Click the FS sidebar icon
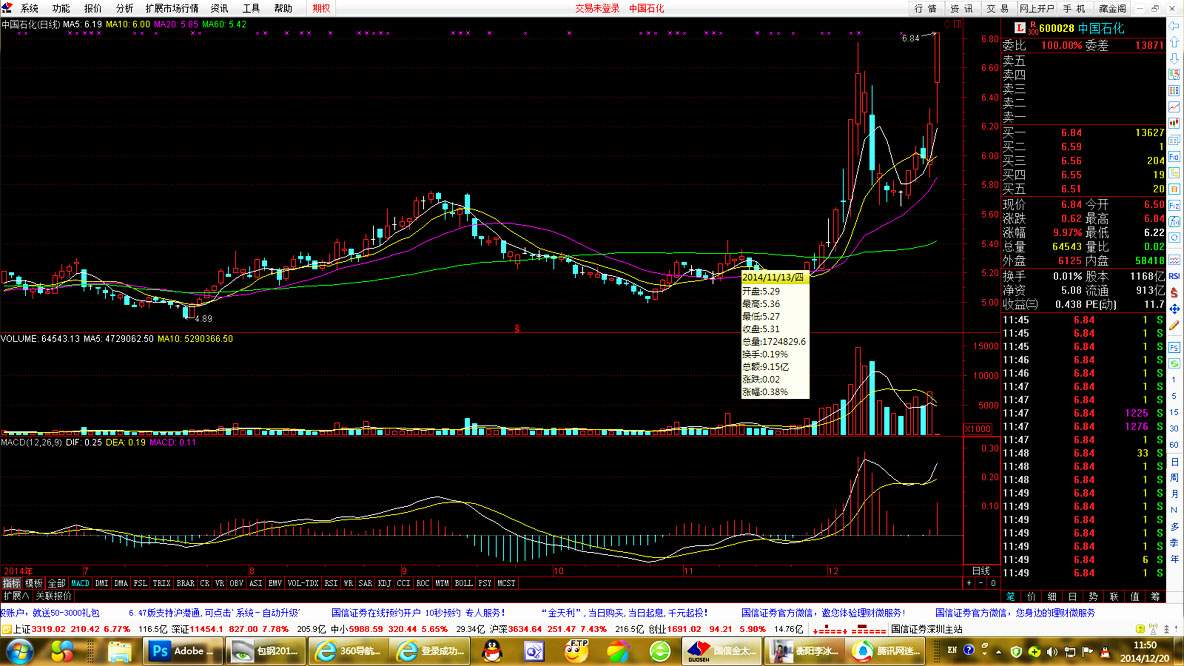The height and width of the screenshot is (666, 1184). pos(1174,348)
